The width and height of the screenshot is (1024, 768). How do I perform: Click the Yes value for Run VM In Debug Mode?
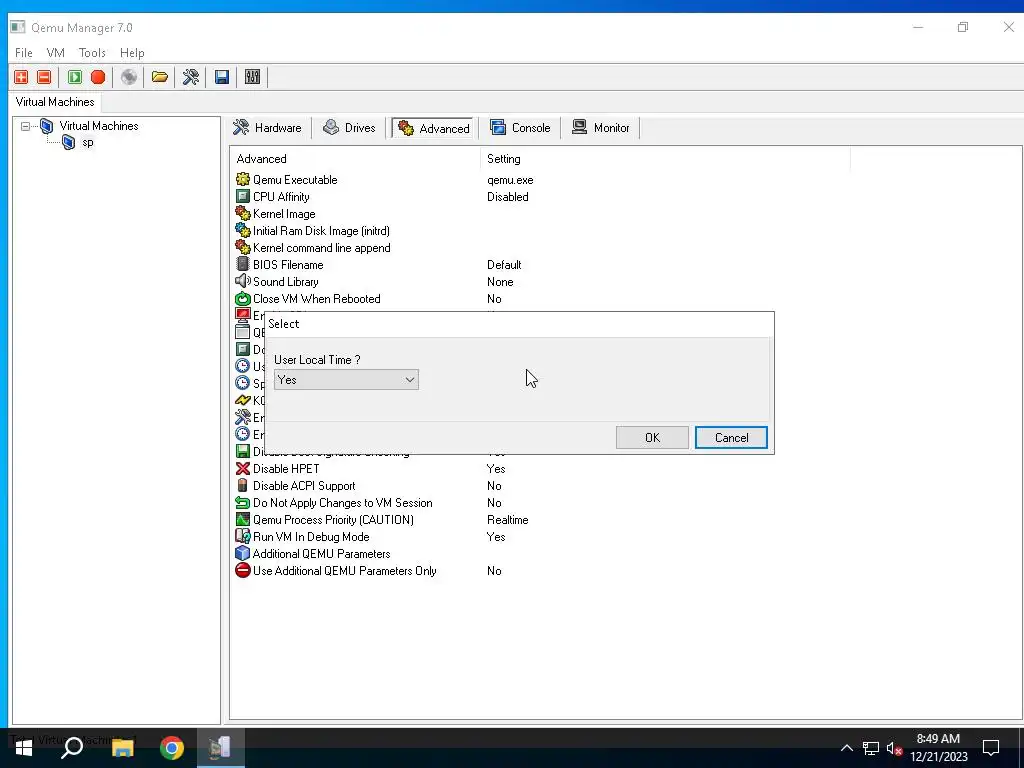[496, 537]
